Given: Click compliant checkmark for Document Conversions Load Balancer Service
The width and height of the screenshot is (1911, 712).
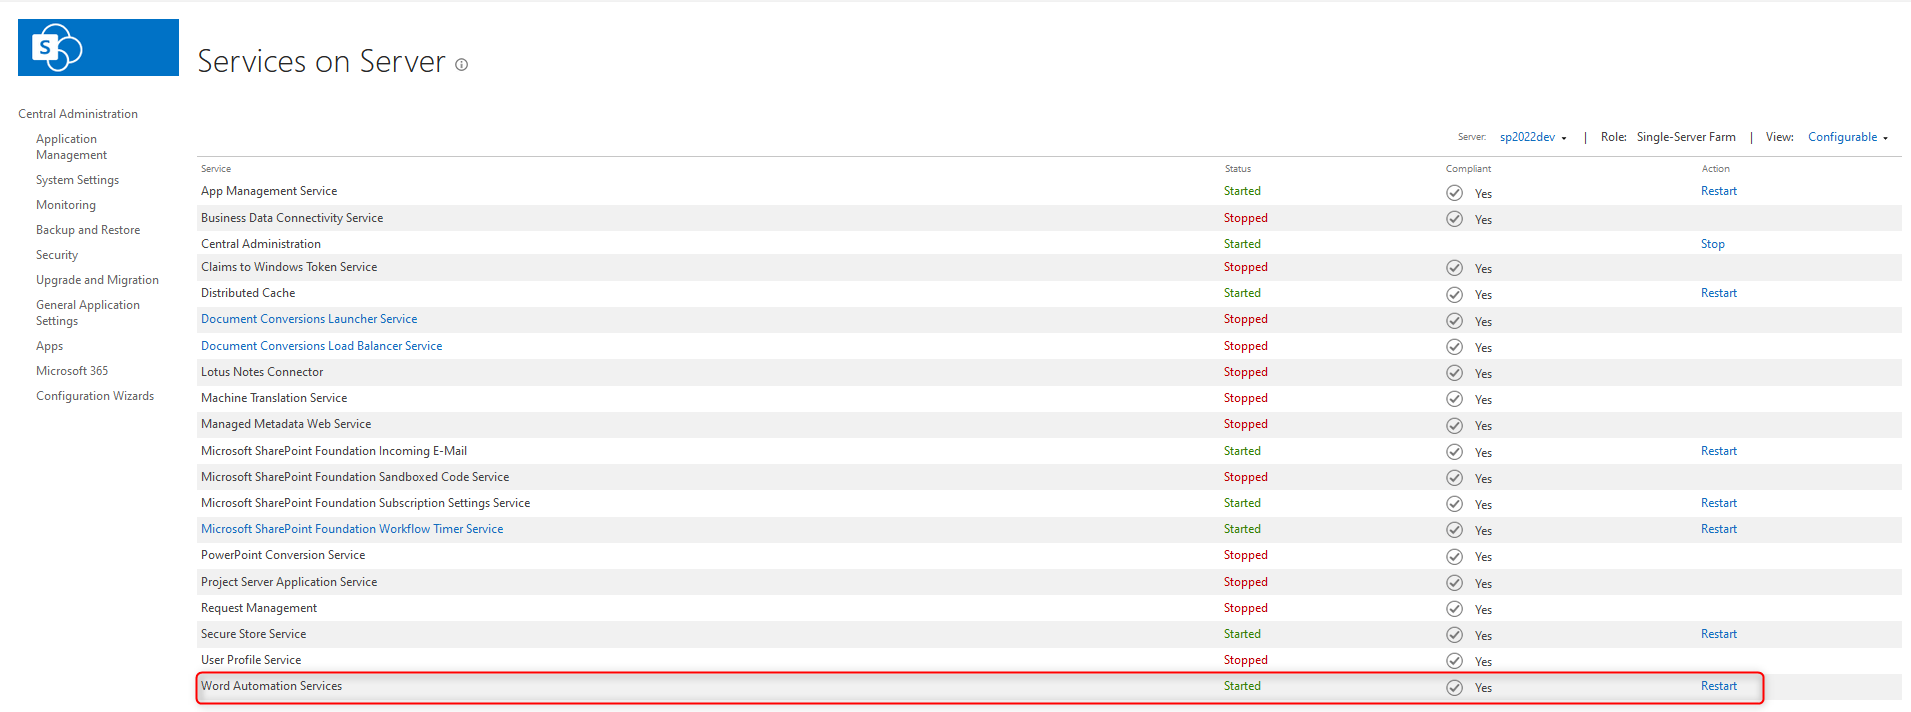Looking at the screenshot, I should pyautogui.click(x=1454, y=347).
